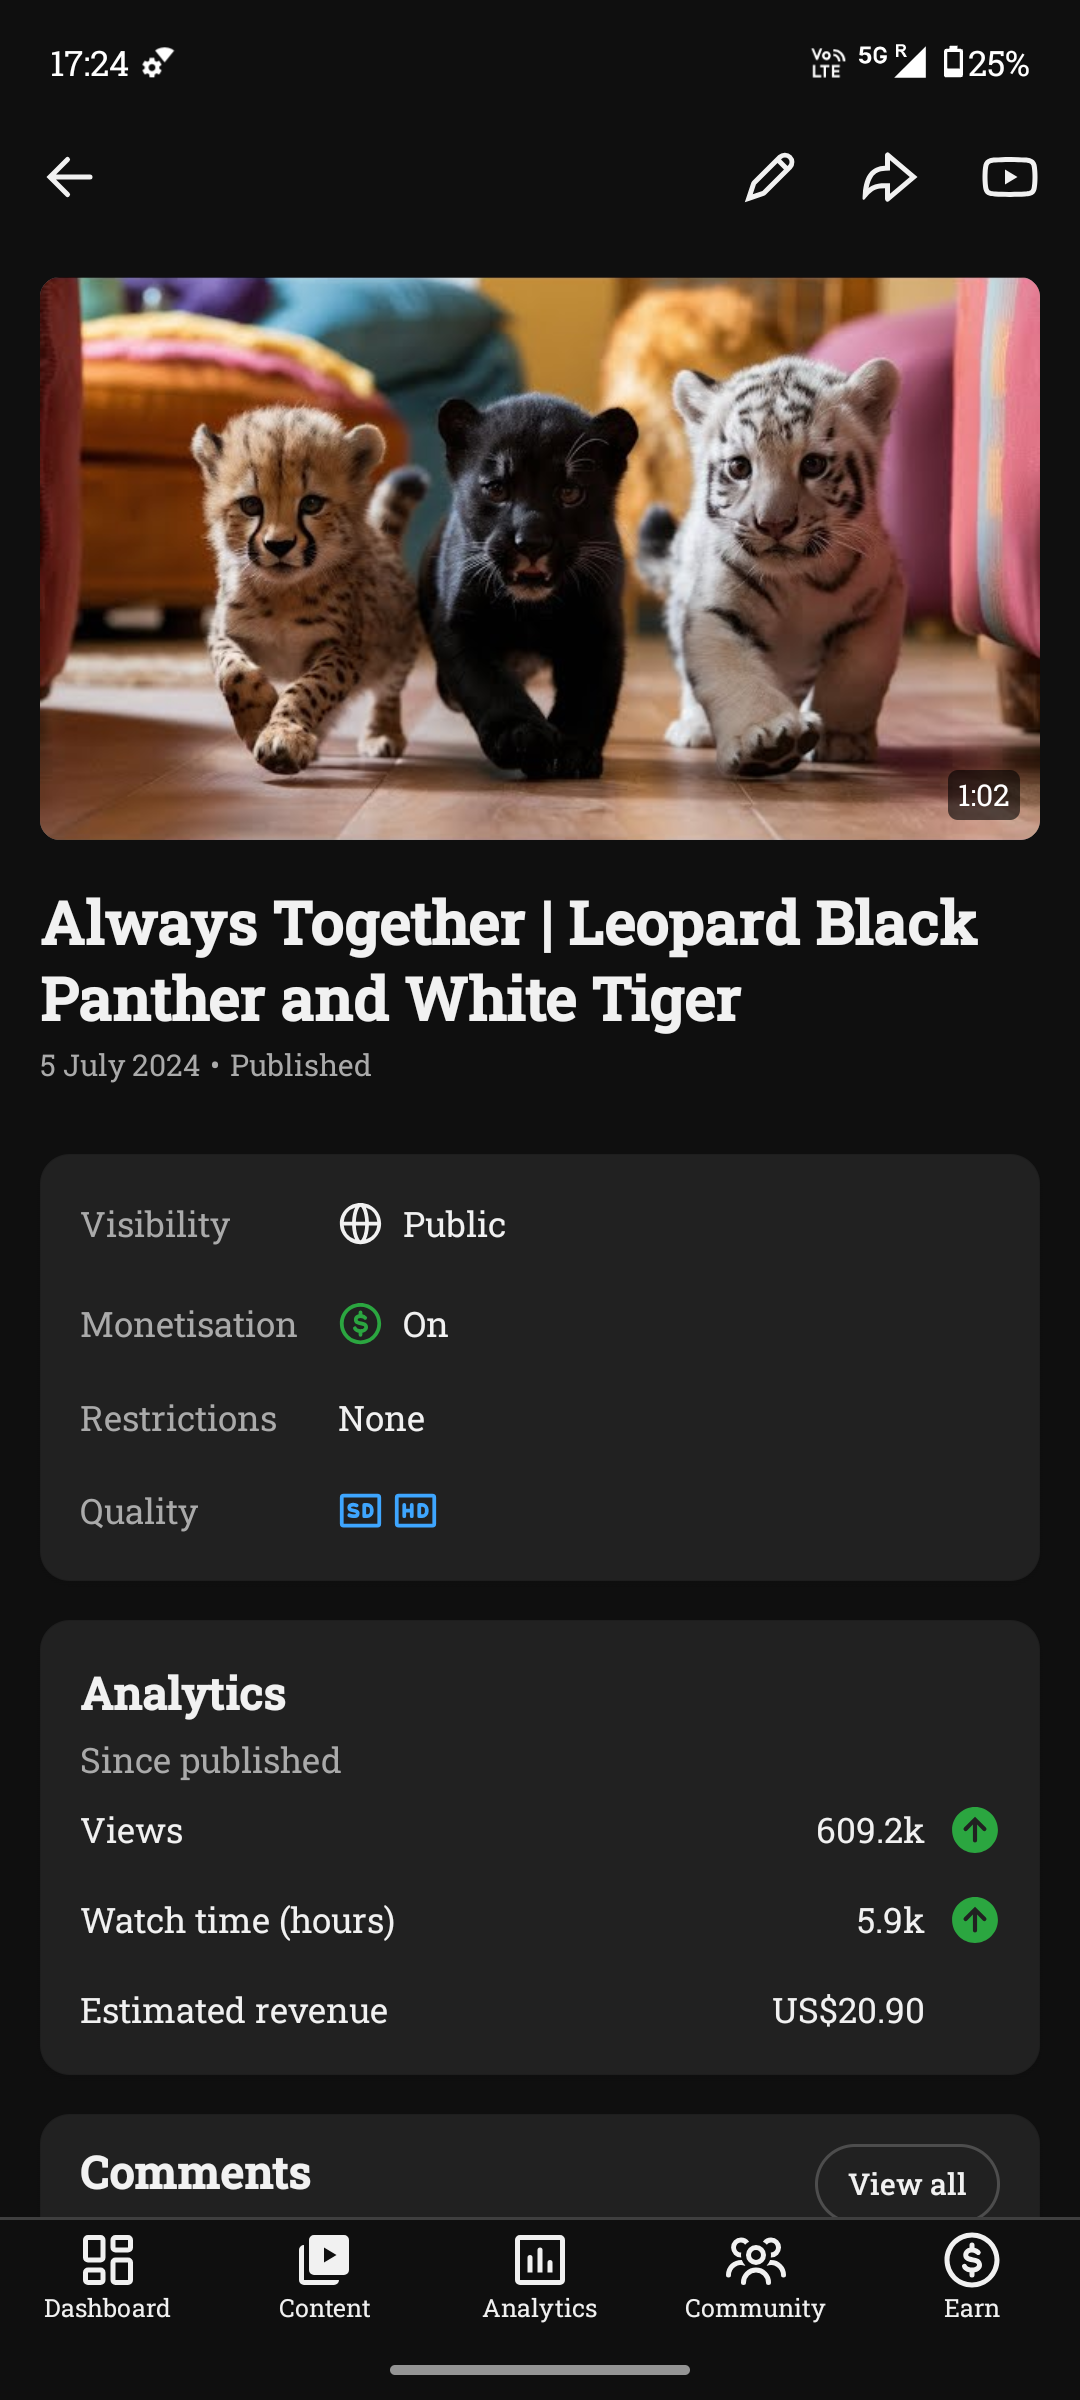The image size is (1080, 2400).
Task: Tap the green arrow beside Views
Action: (975, 1830)
